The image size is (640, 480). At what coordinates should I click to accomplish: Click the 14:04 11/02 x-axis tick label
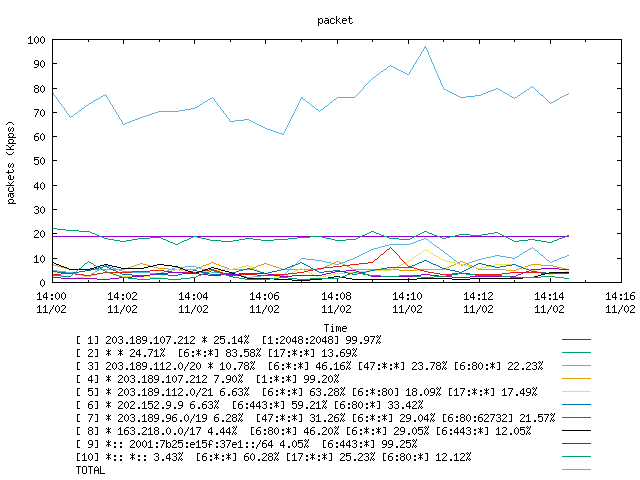[x=193, y=302]
